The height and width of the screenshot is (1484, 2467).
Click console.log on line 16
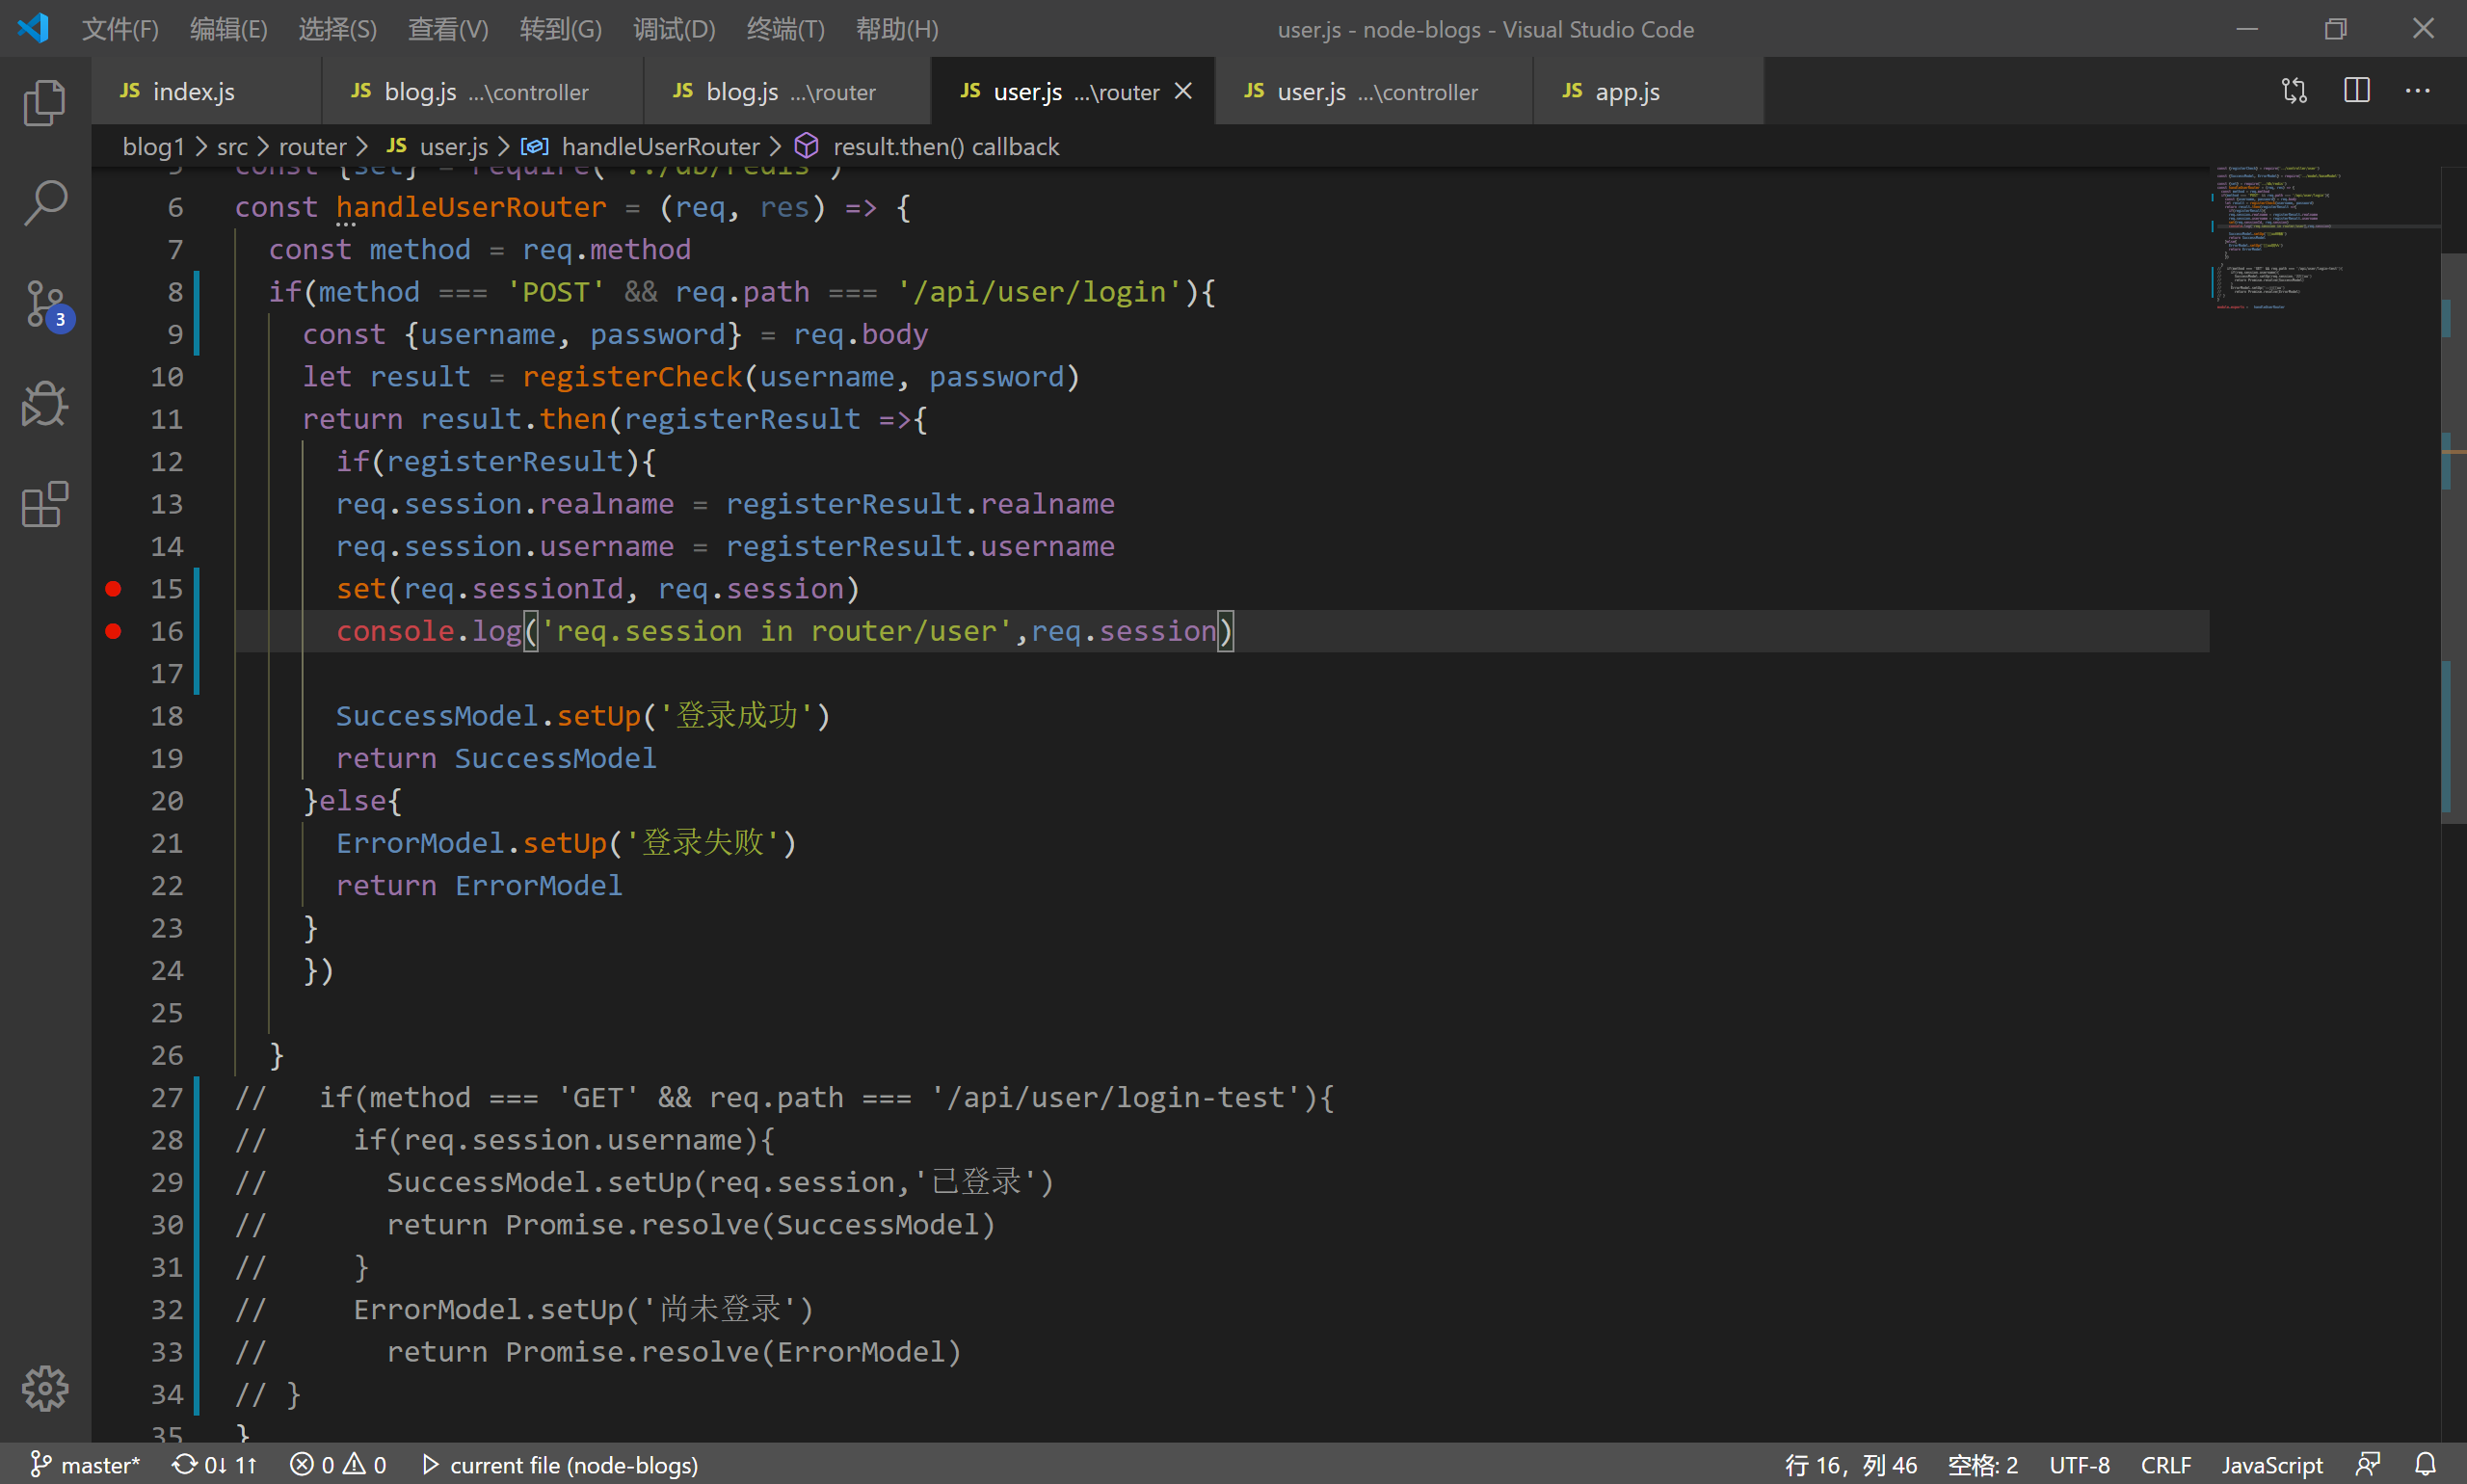coord(429,631)
